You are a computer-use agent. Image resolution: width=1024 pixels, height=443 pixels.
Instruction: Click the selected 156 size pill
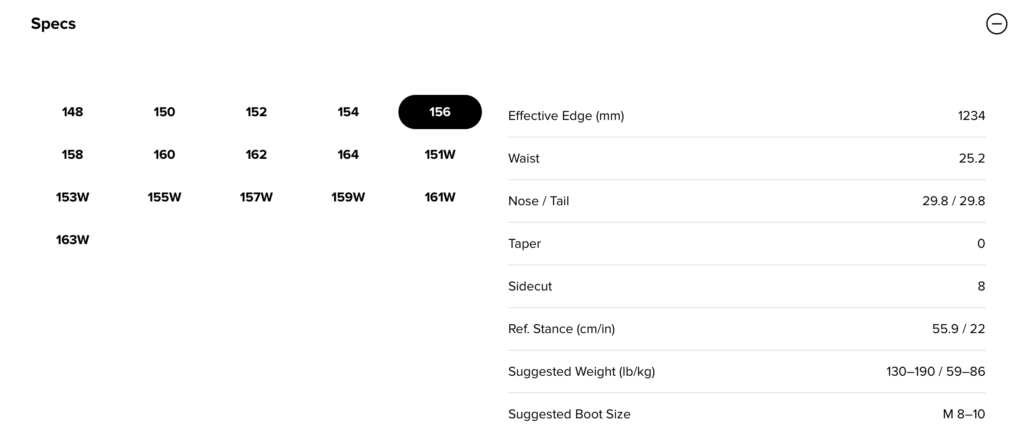click(x=440, y=112)
